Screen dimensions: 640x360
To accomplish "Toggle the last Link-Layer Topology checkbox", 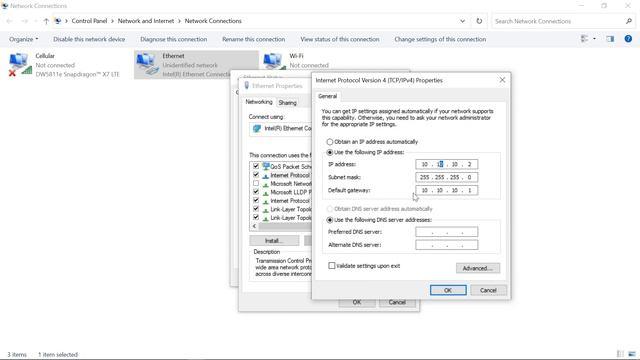I will 256,218.
